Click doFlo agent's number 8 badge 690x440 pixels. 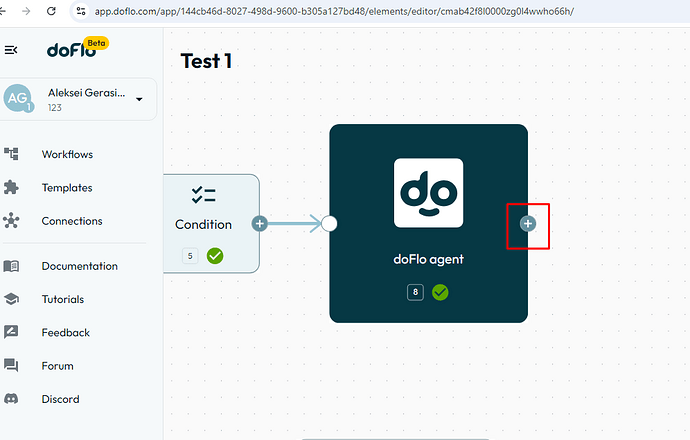(415, 292)
